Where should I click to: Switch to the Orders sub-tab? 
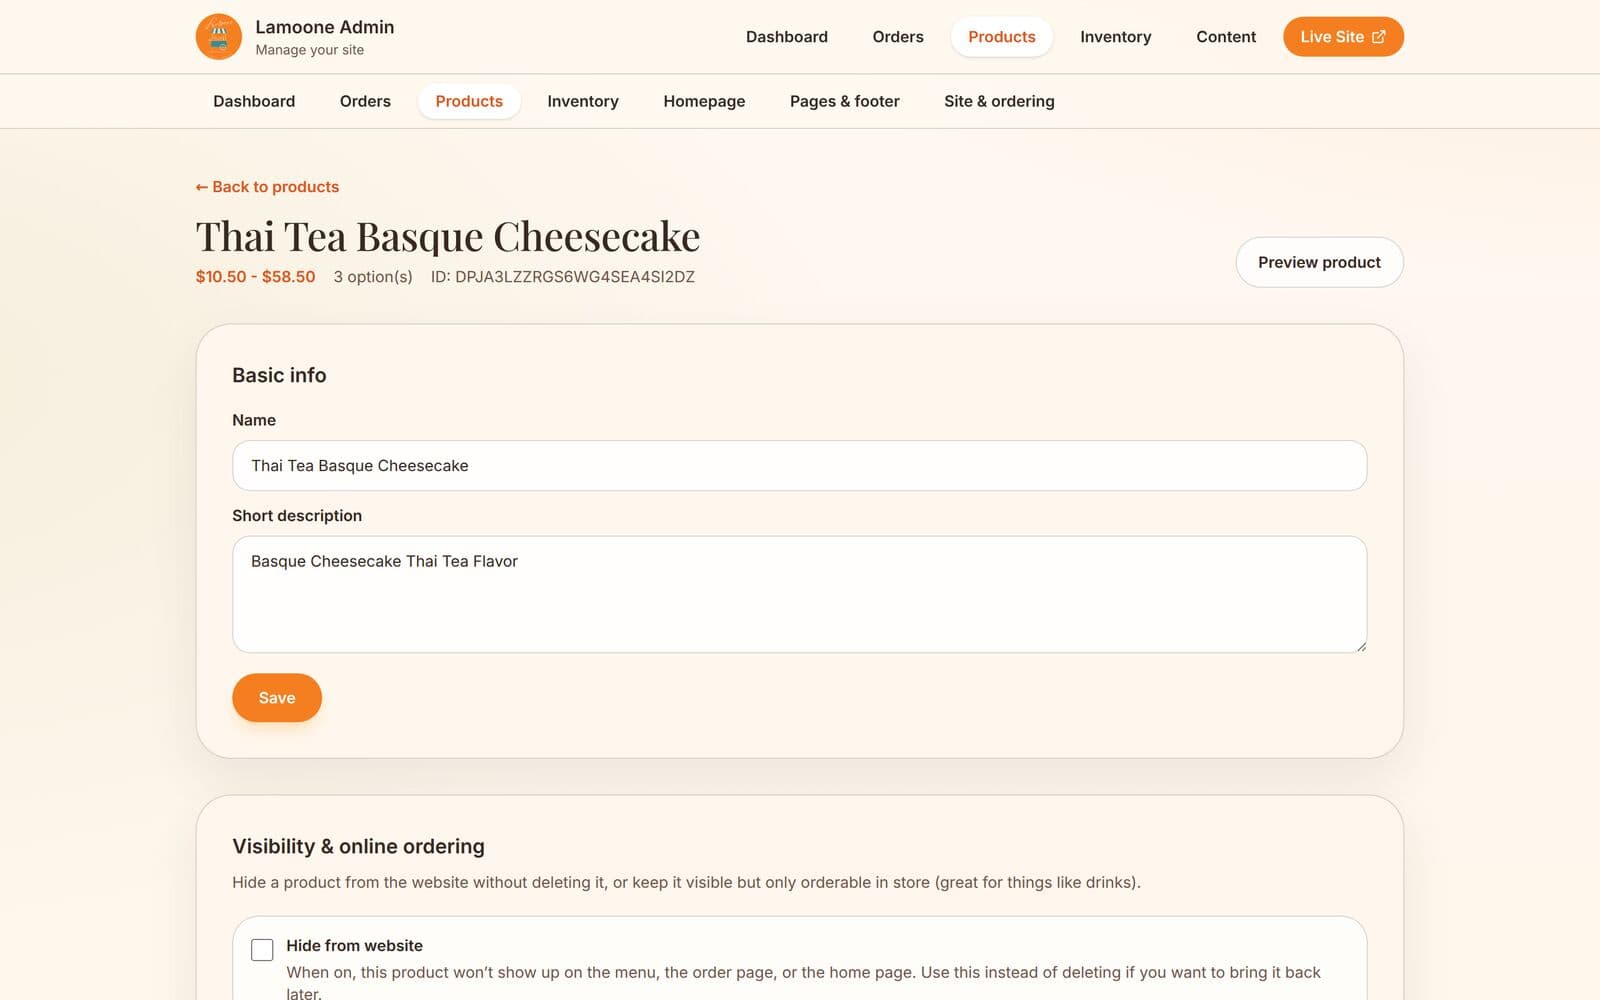tap(365, 101)
